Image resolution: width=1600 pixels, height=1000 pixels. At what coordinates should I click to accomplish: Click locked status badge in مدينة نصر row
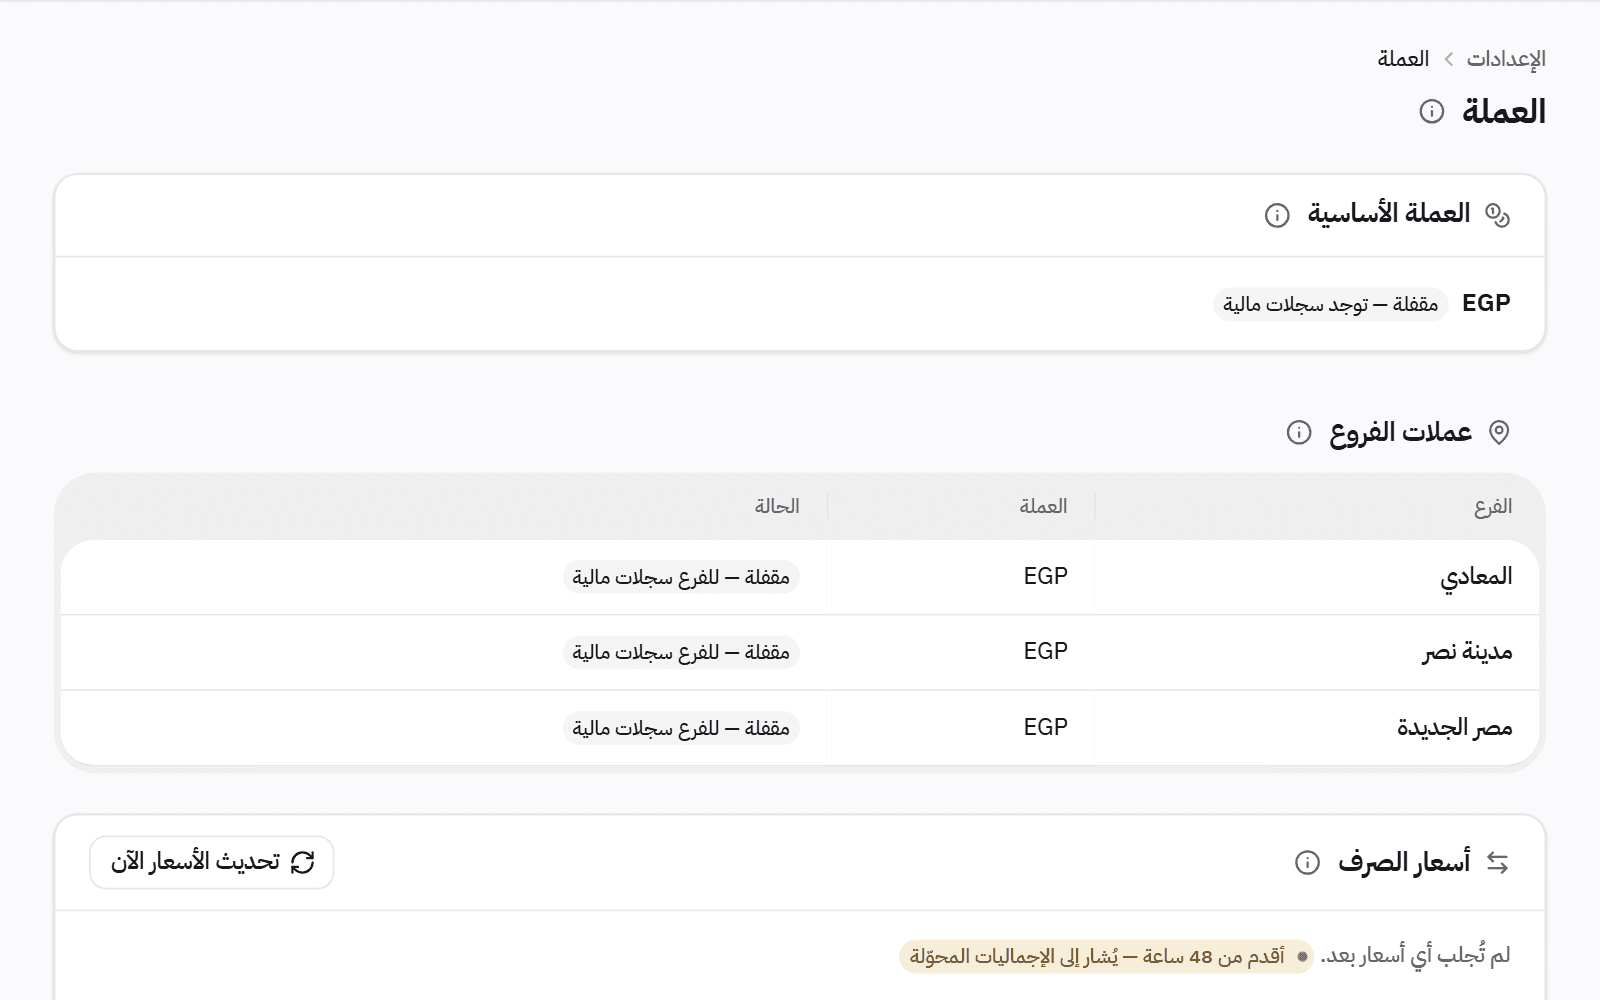[681, 652]
